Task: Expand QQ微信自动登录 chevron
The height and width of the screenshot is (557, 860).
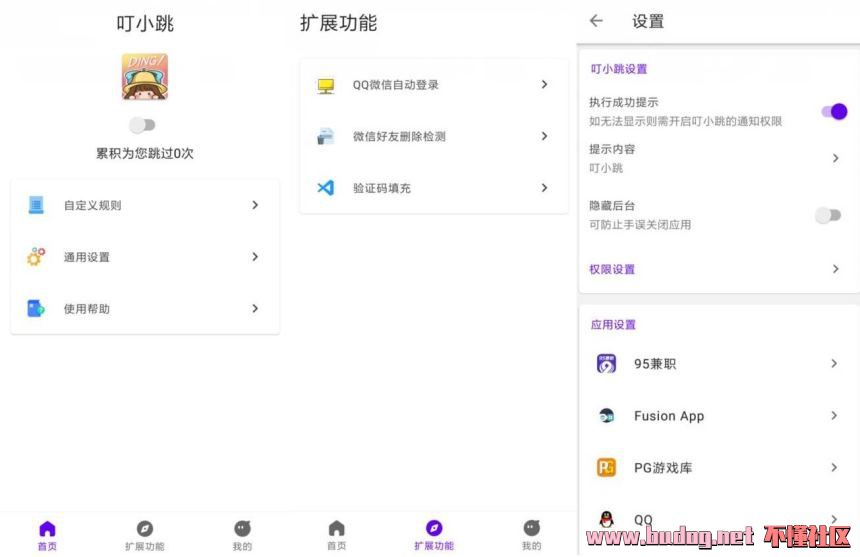Action: point(544,84)
